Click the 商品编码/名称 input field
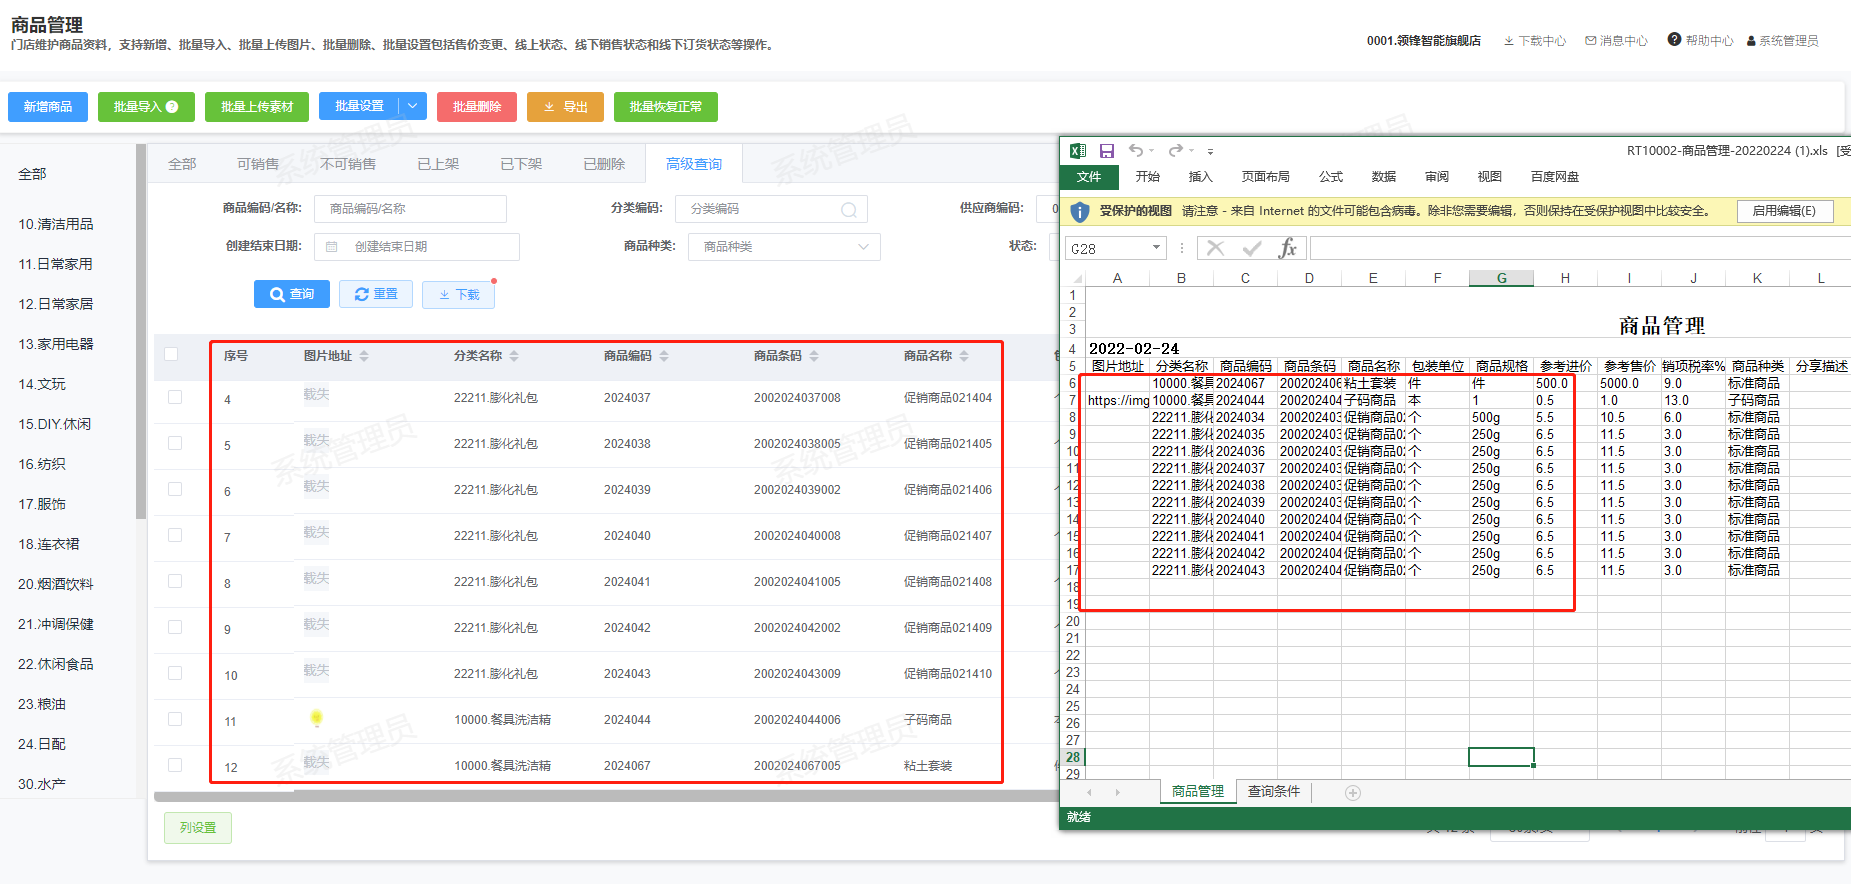 [410, 209]
